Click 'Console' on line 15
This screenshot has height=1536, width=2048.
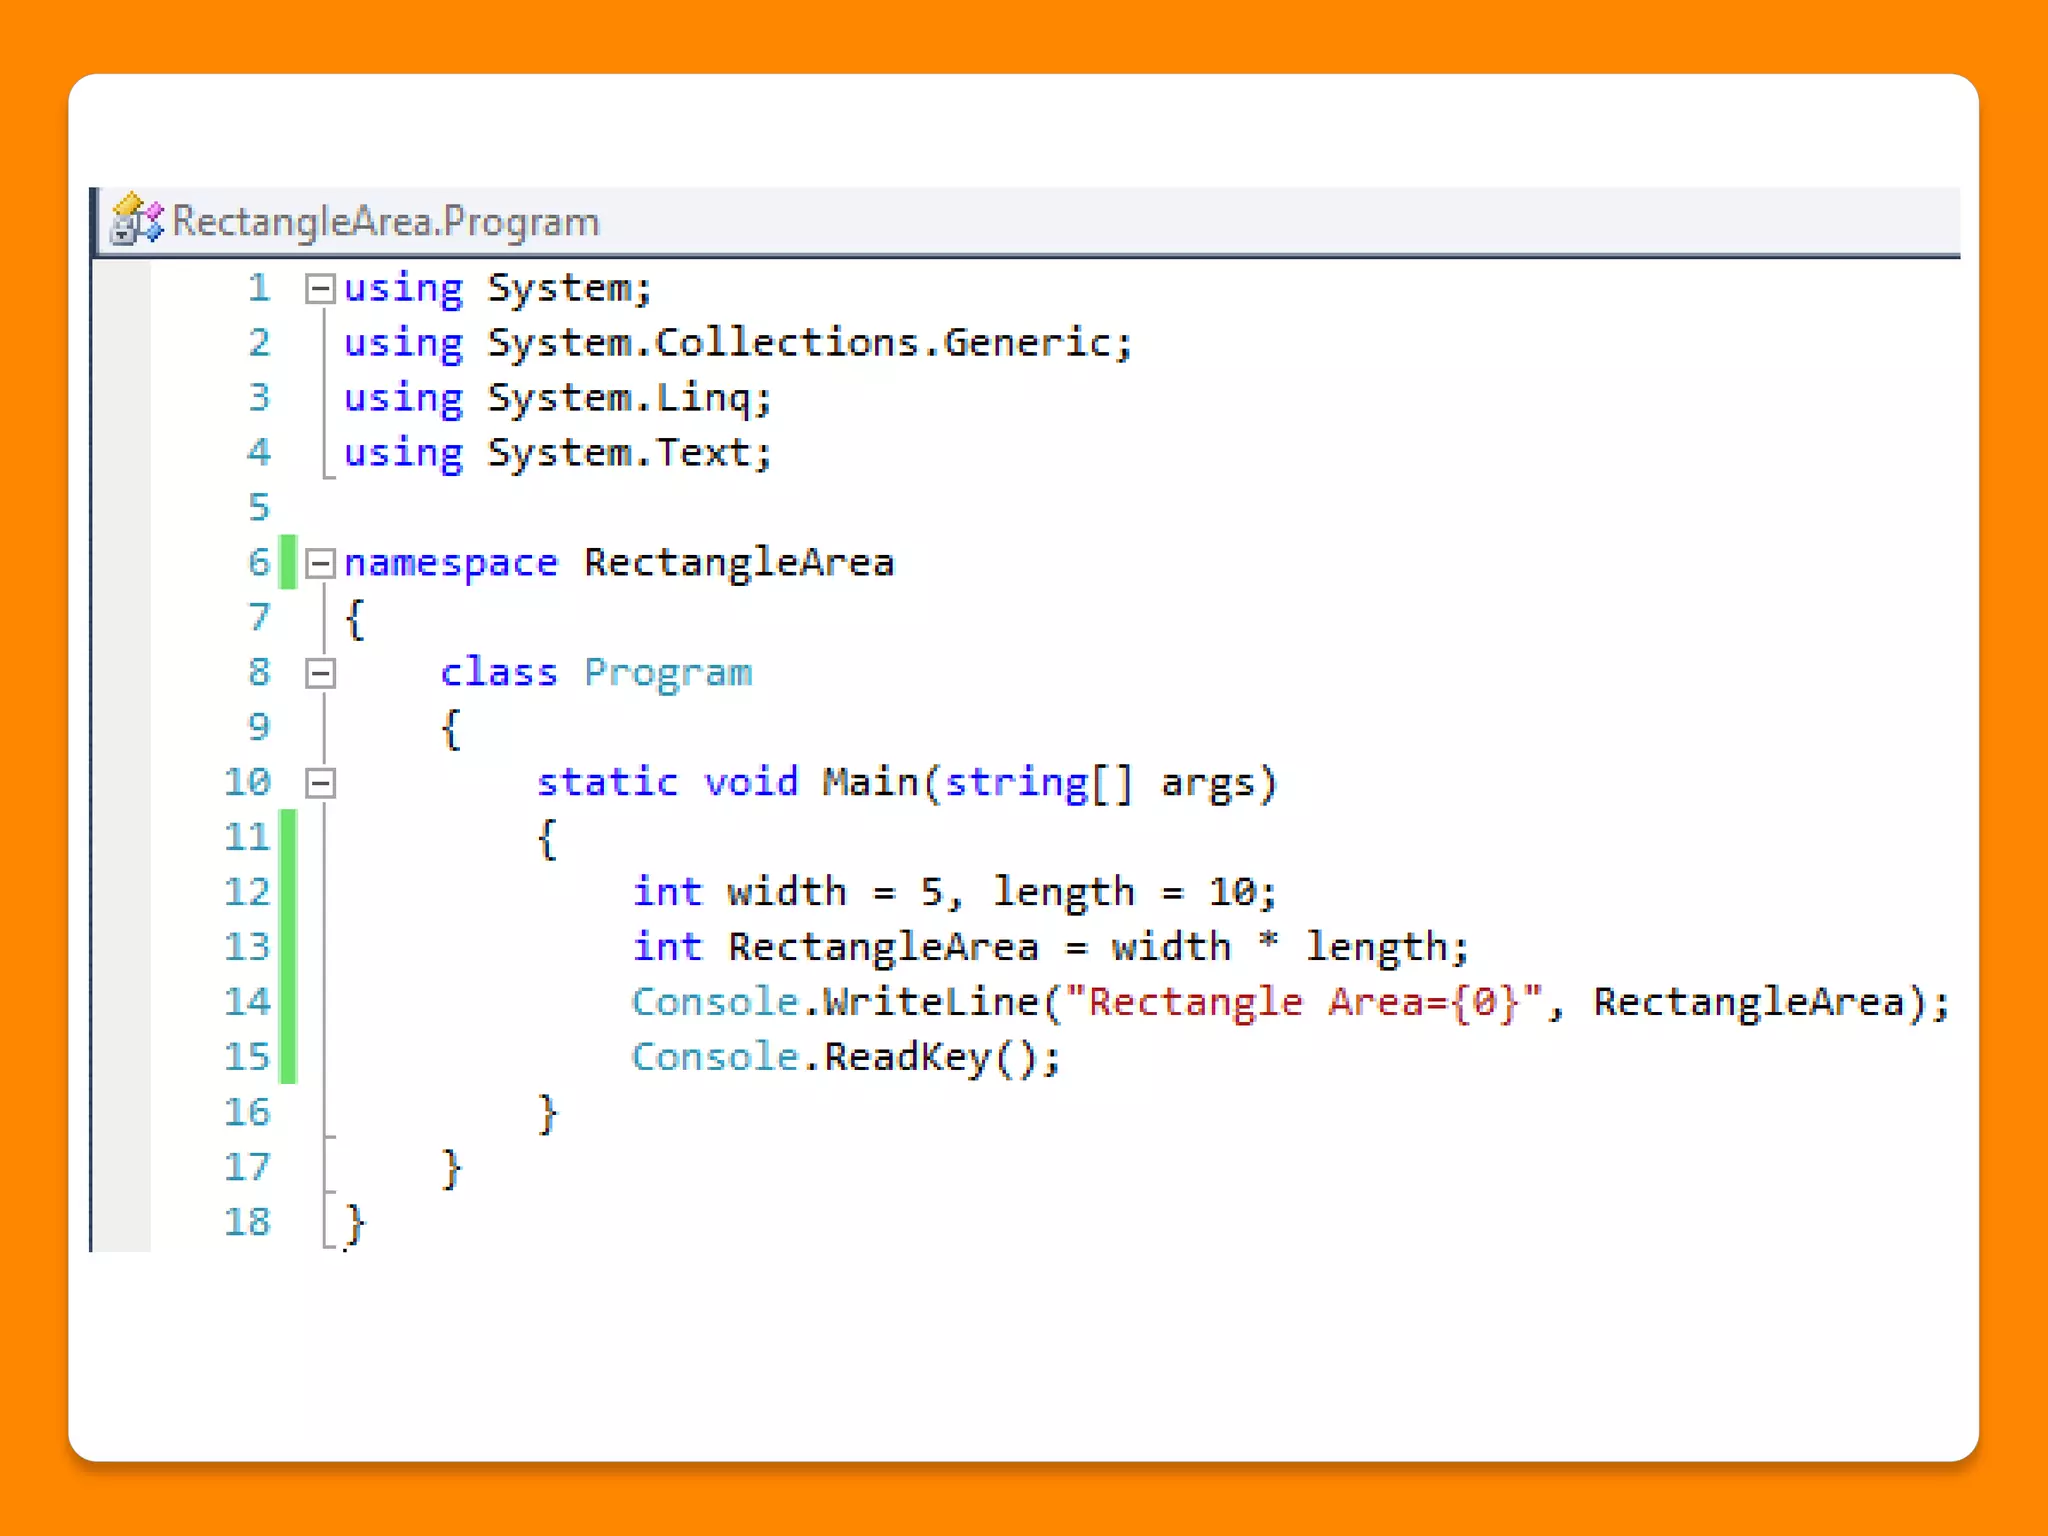[715, 1057]
